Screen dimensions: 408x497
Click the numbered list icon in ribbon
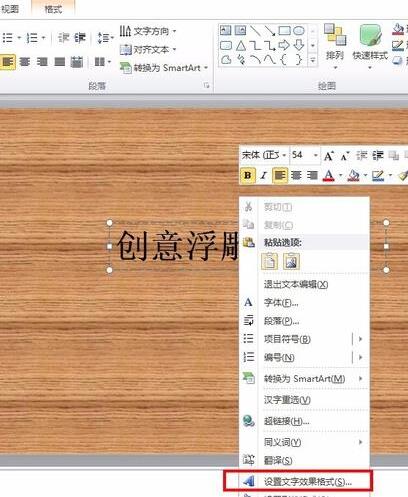click(32, 38)
